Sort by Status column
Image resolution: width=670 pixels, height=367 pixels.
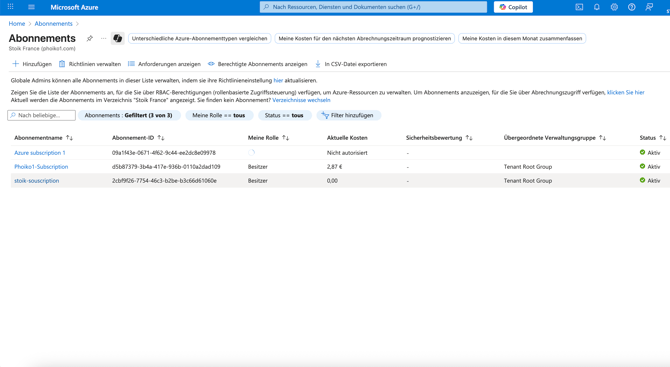tap(652, 138)
